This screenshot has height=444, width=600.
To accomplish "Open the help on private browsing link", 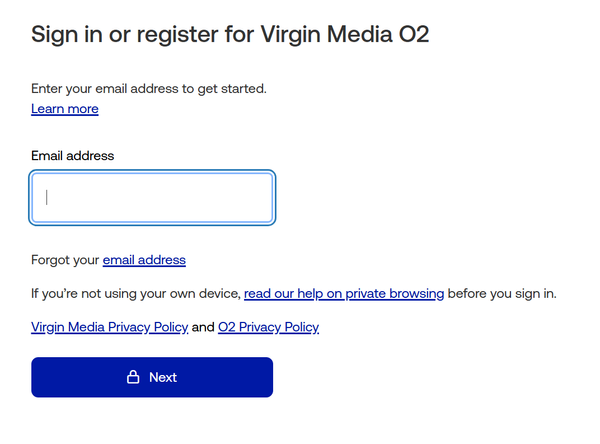I will coord(344,294).
